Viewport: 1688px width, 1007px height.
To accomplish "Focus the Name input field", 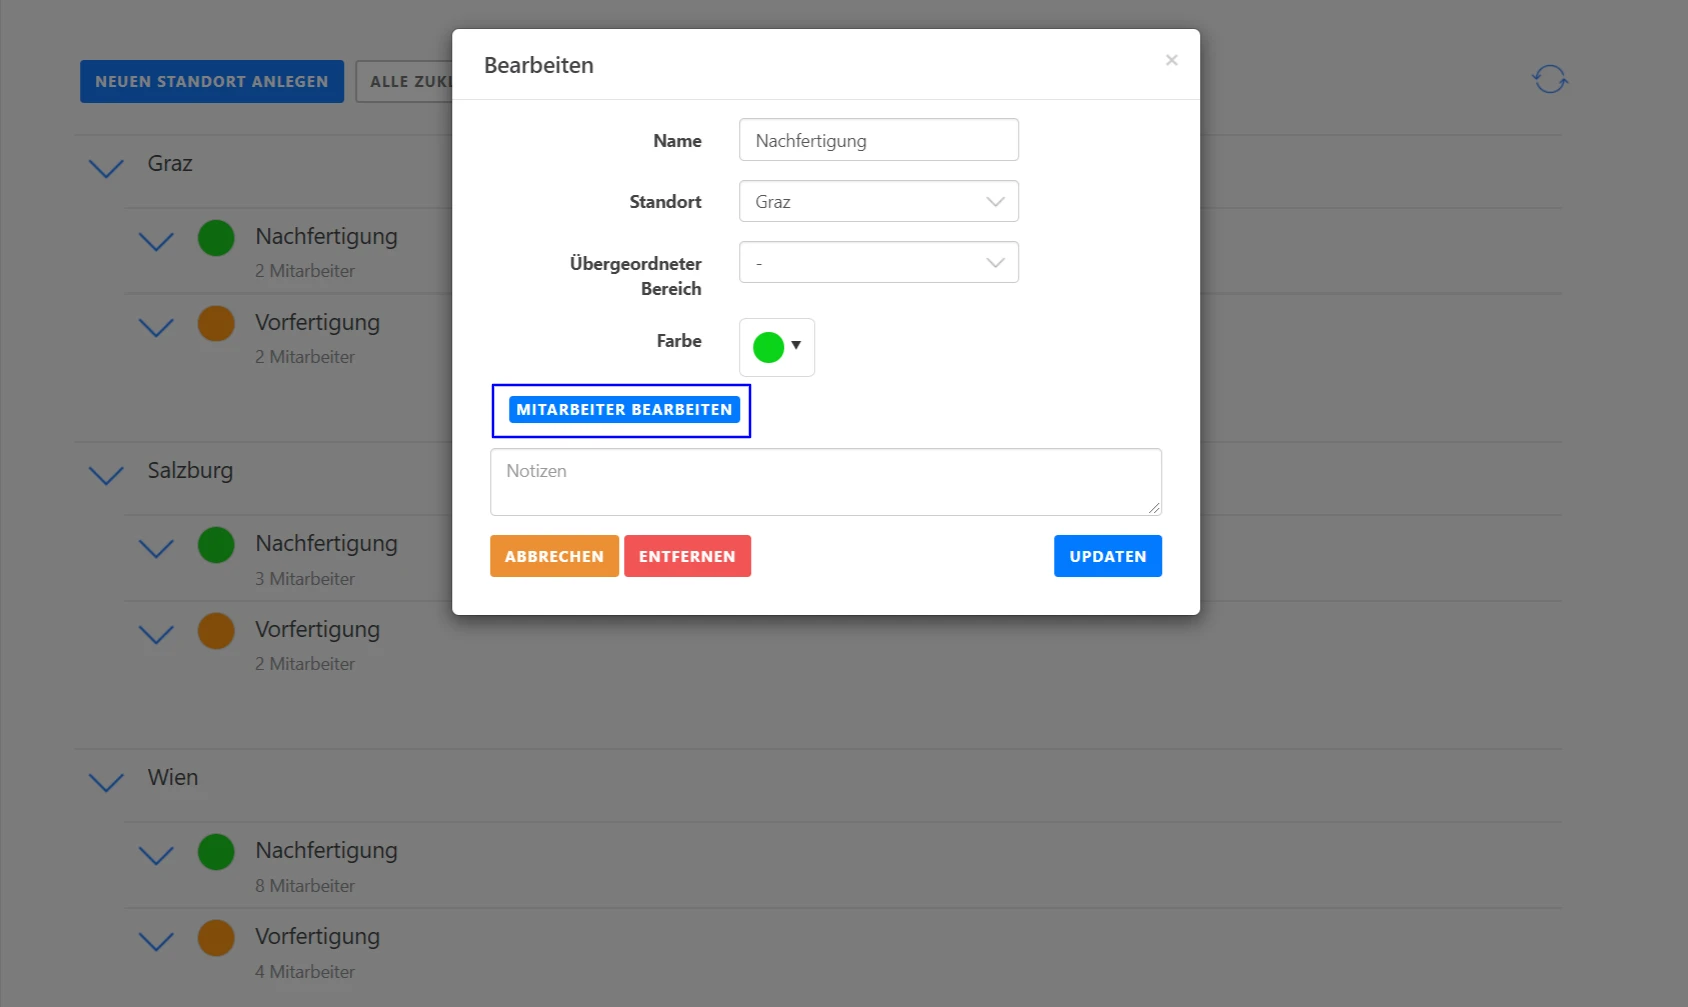I will click(x=878, y=140).
